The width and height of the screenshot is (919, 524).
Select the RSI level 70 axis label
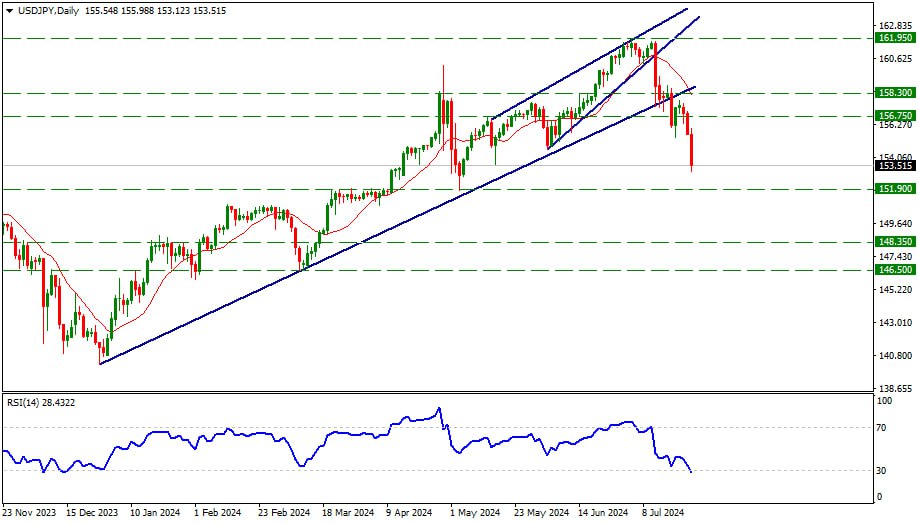pos(881,428)
